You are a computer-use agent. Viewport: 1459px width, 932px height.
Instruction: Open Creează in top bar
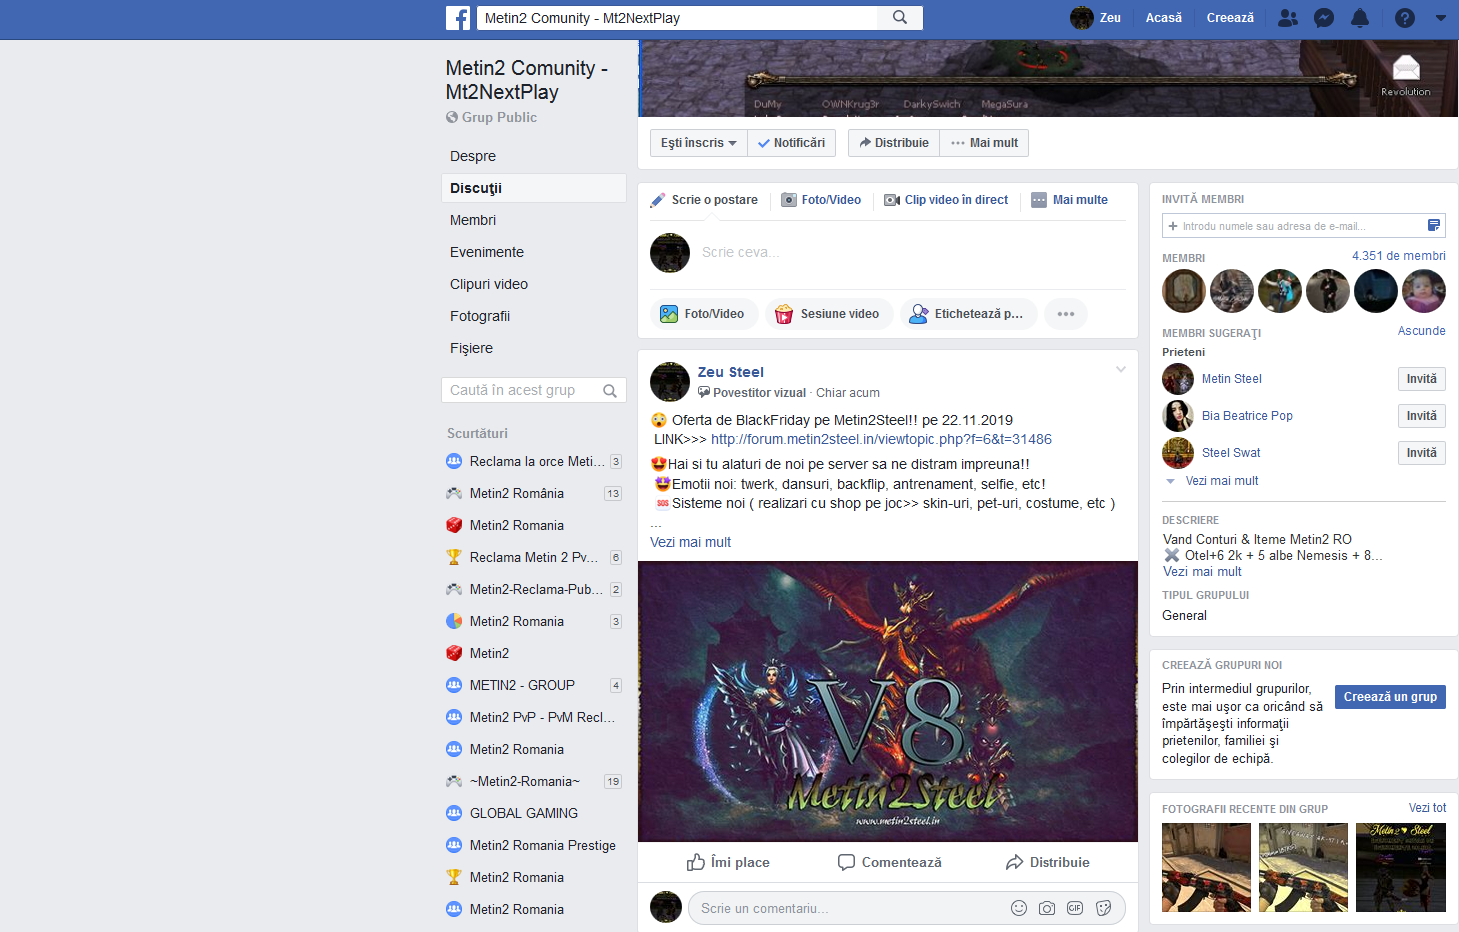(x=1230, y=18)
